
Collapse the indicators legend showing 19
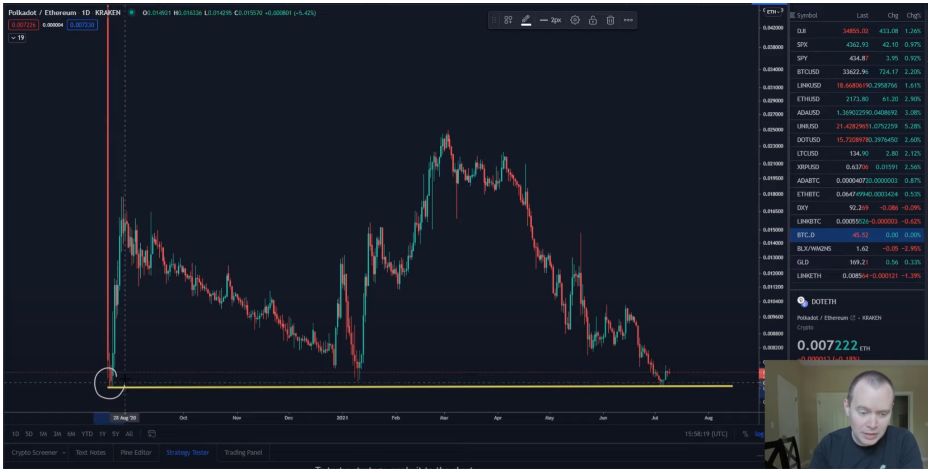(x=17, y=38)
